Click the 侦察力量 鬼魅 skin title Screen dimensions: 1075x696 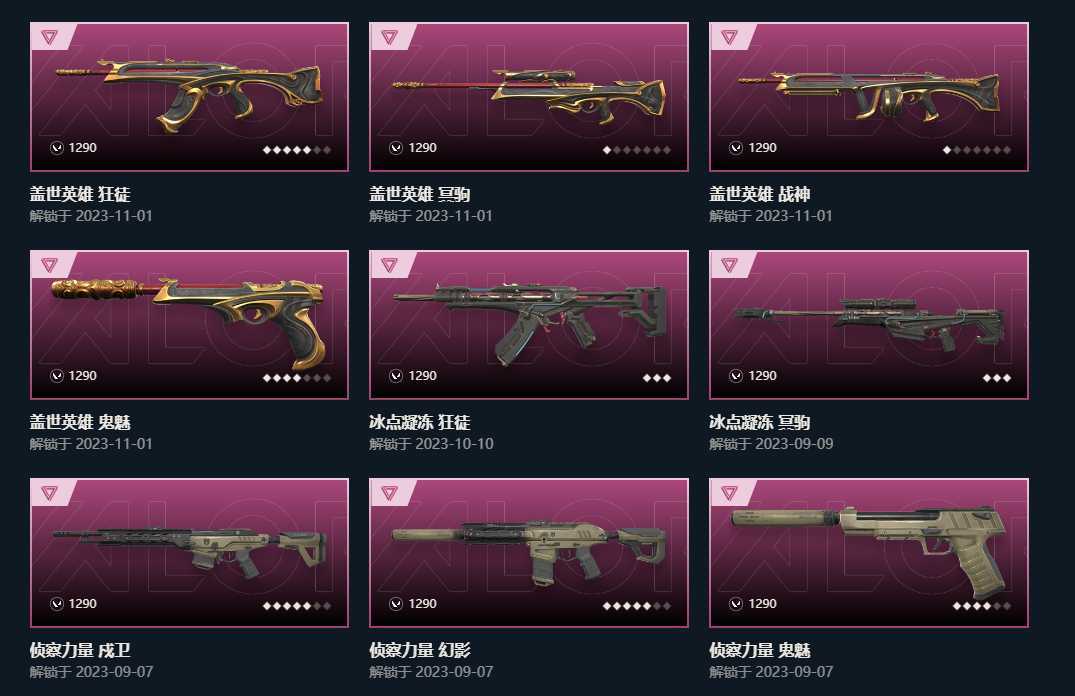(x=760, y=650)
